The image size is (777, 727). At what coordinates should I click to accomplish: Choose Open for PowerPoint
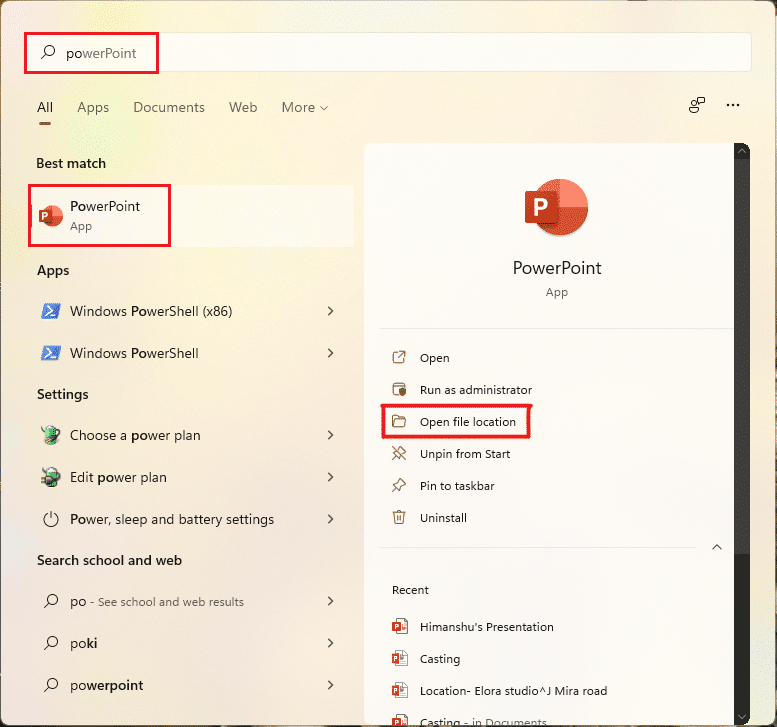point(435,358)
